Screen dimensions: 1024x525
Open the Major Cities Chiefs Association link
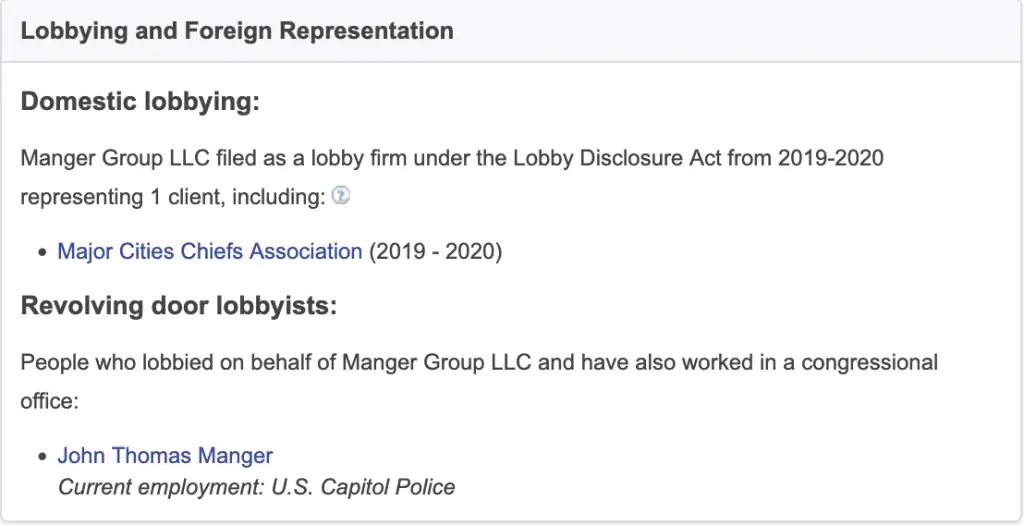click(210, 251)
